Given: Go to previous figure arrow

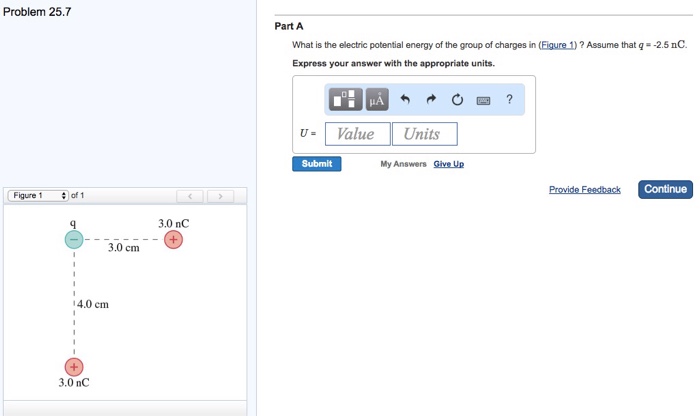Looking at the screenshot, I should 190,196.
